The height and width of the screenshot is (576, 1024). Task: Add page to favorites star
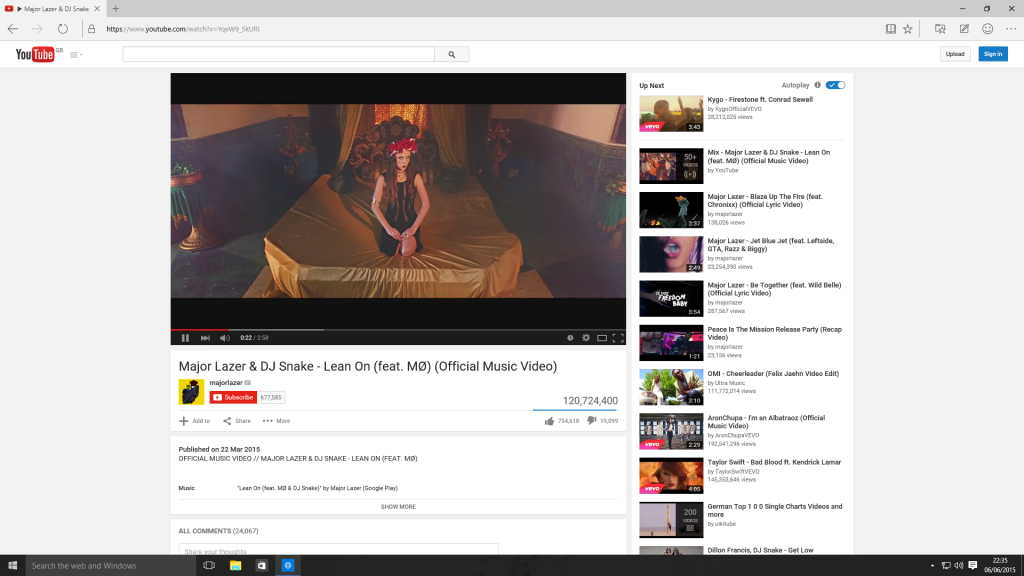[x=908, y=29]
